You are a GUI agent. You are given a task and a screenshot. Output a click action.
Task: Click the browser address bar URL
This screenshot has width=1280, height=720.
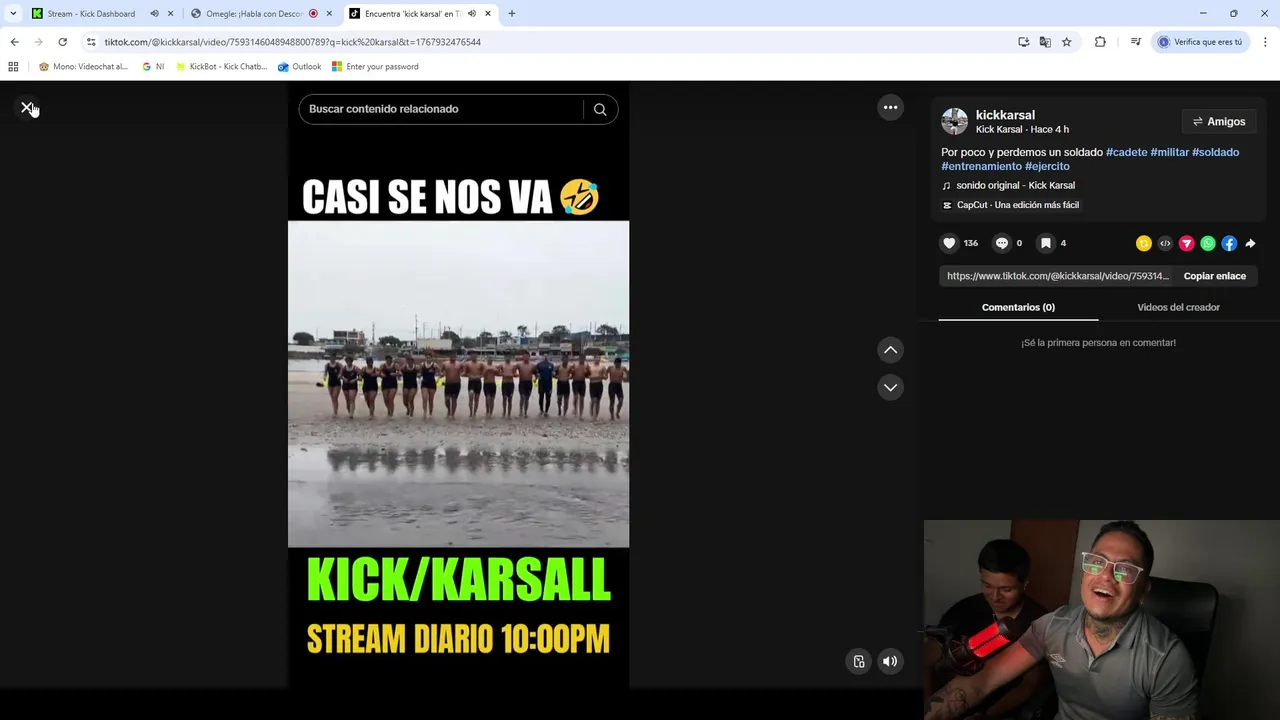pyautogui.click(x=292, y=42)
